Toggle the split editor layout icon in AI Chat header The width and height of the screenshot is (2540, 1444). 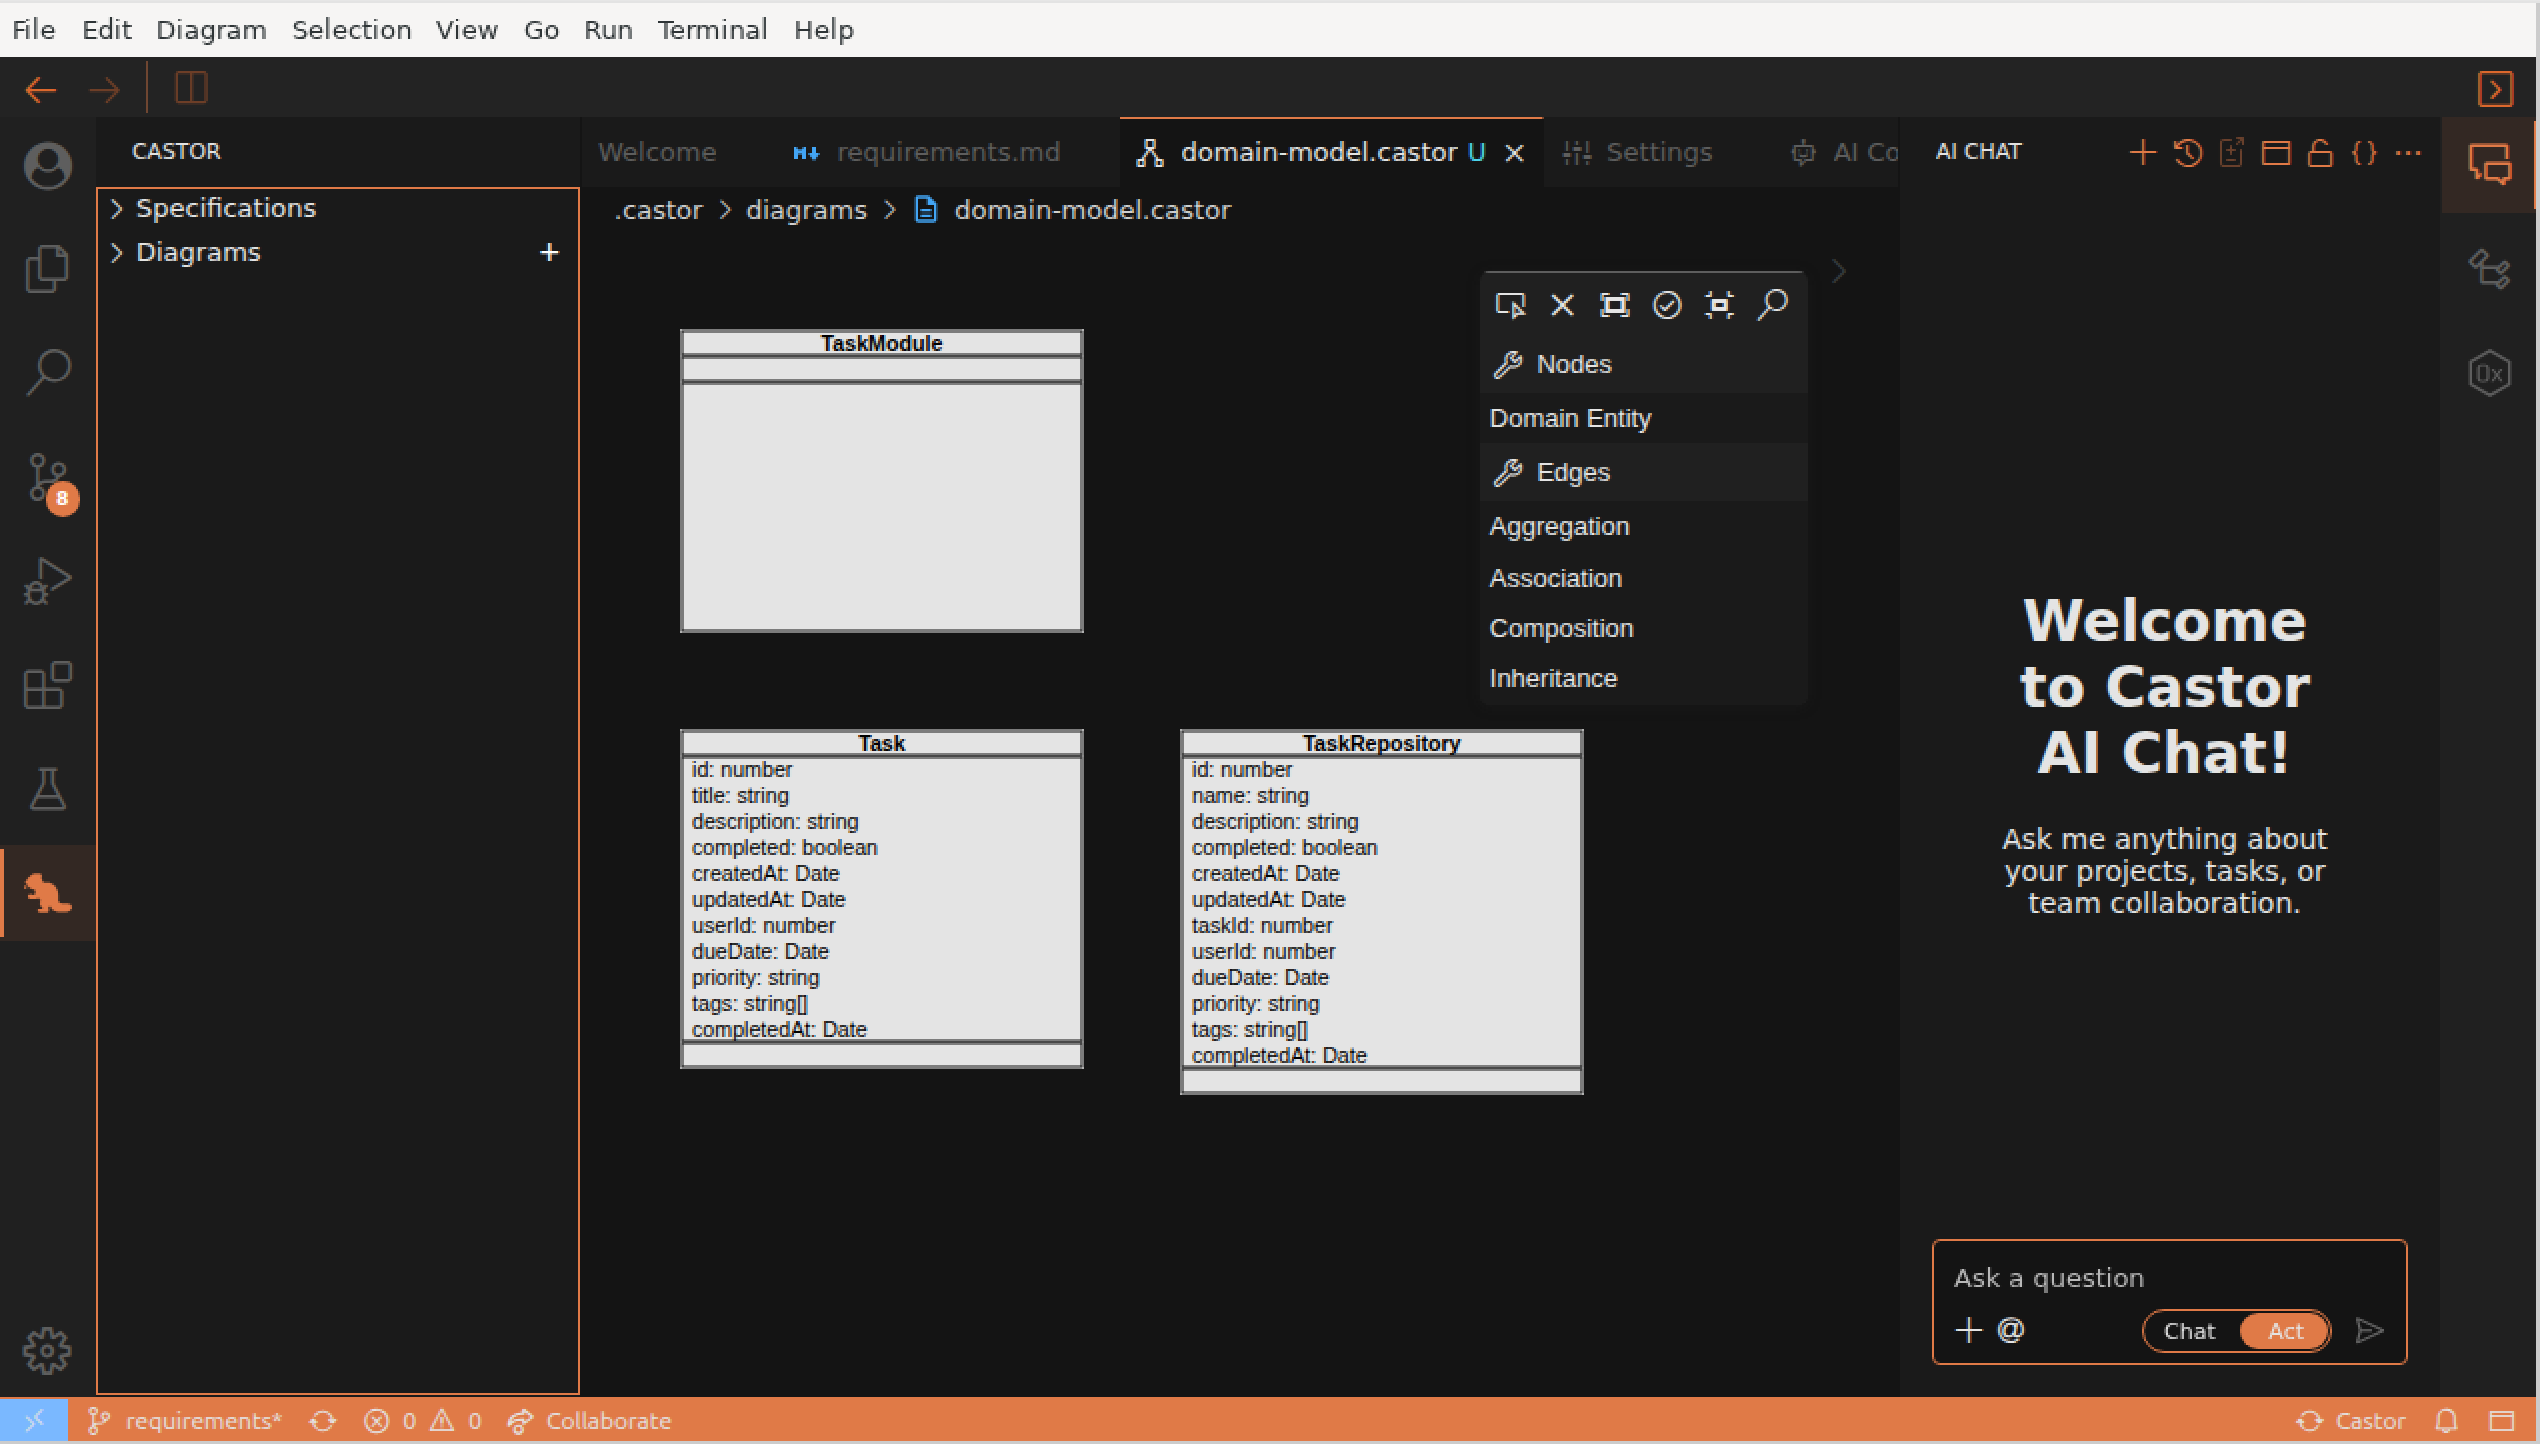(x=2277, y=152)
